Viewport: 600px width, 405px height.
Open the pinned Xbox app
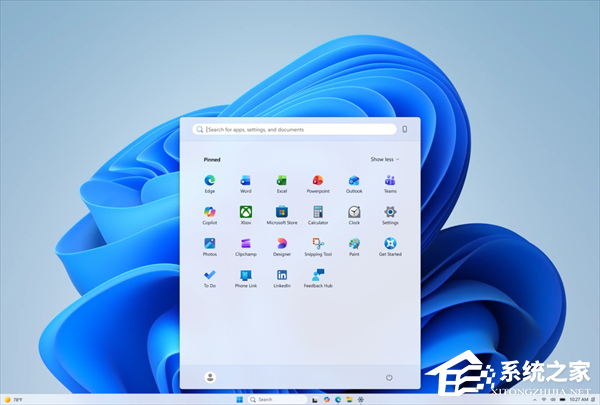[246, 215]
